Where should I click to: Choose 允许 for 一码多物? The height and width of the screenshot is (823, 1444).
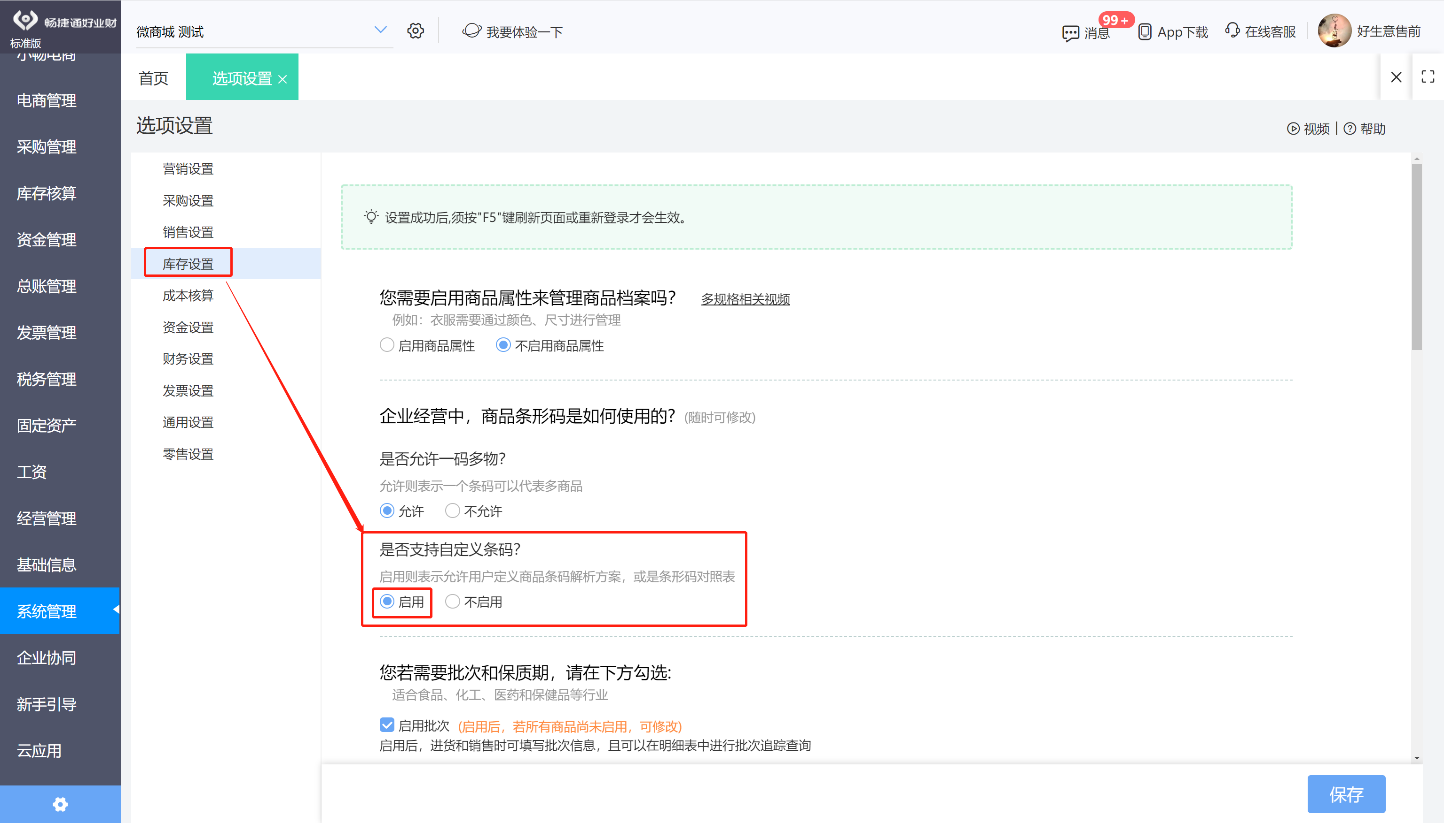[x=387, y=511]
